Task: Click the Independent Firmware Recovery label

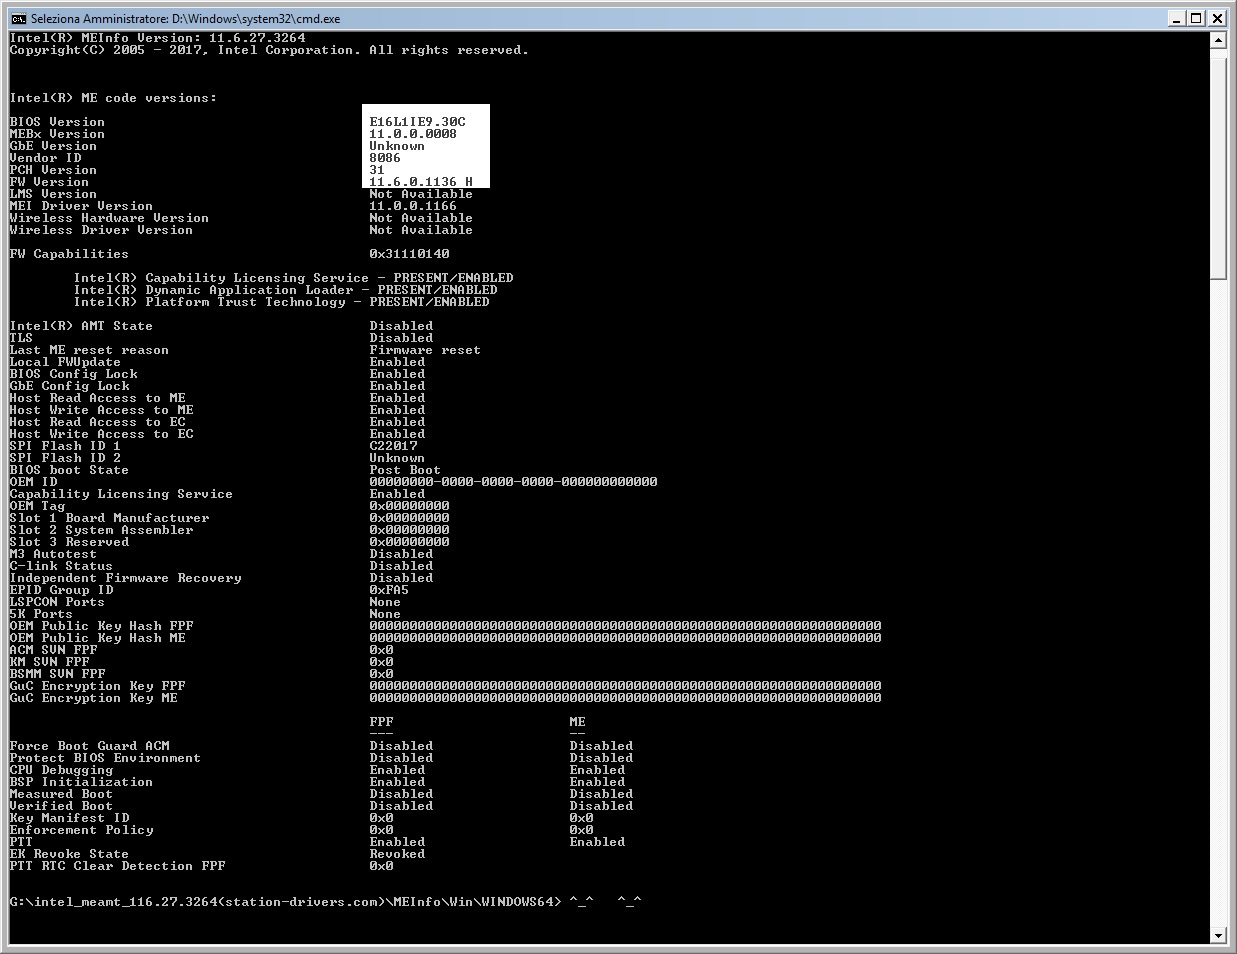Action: 125,578
